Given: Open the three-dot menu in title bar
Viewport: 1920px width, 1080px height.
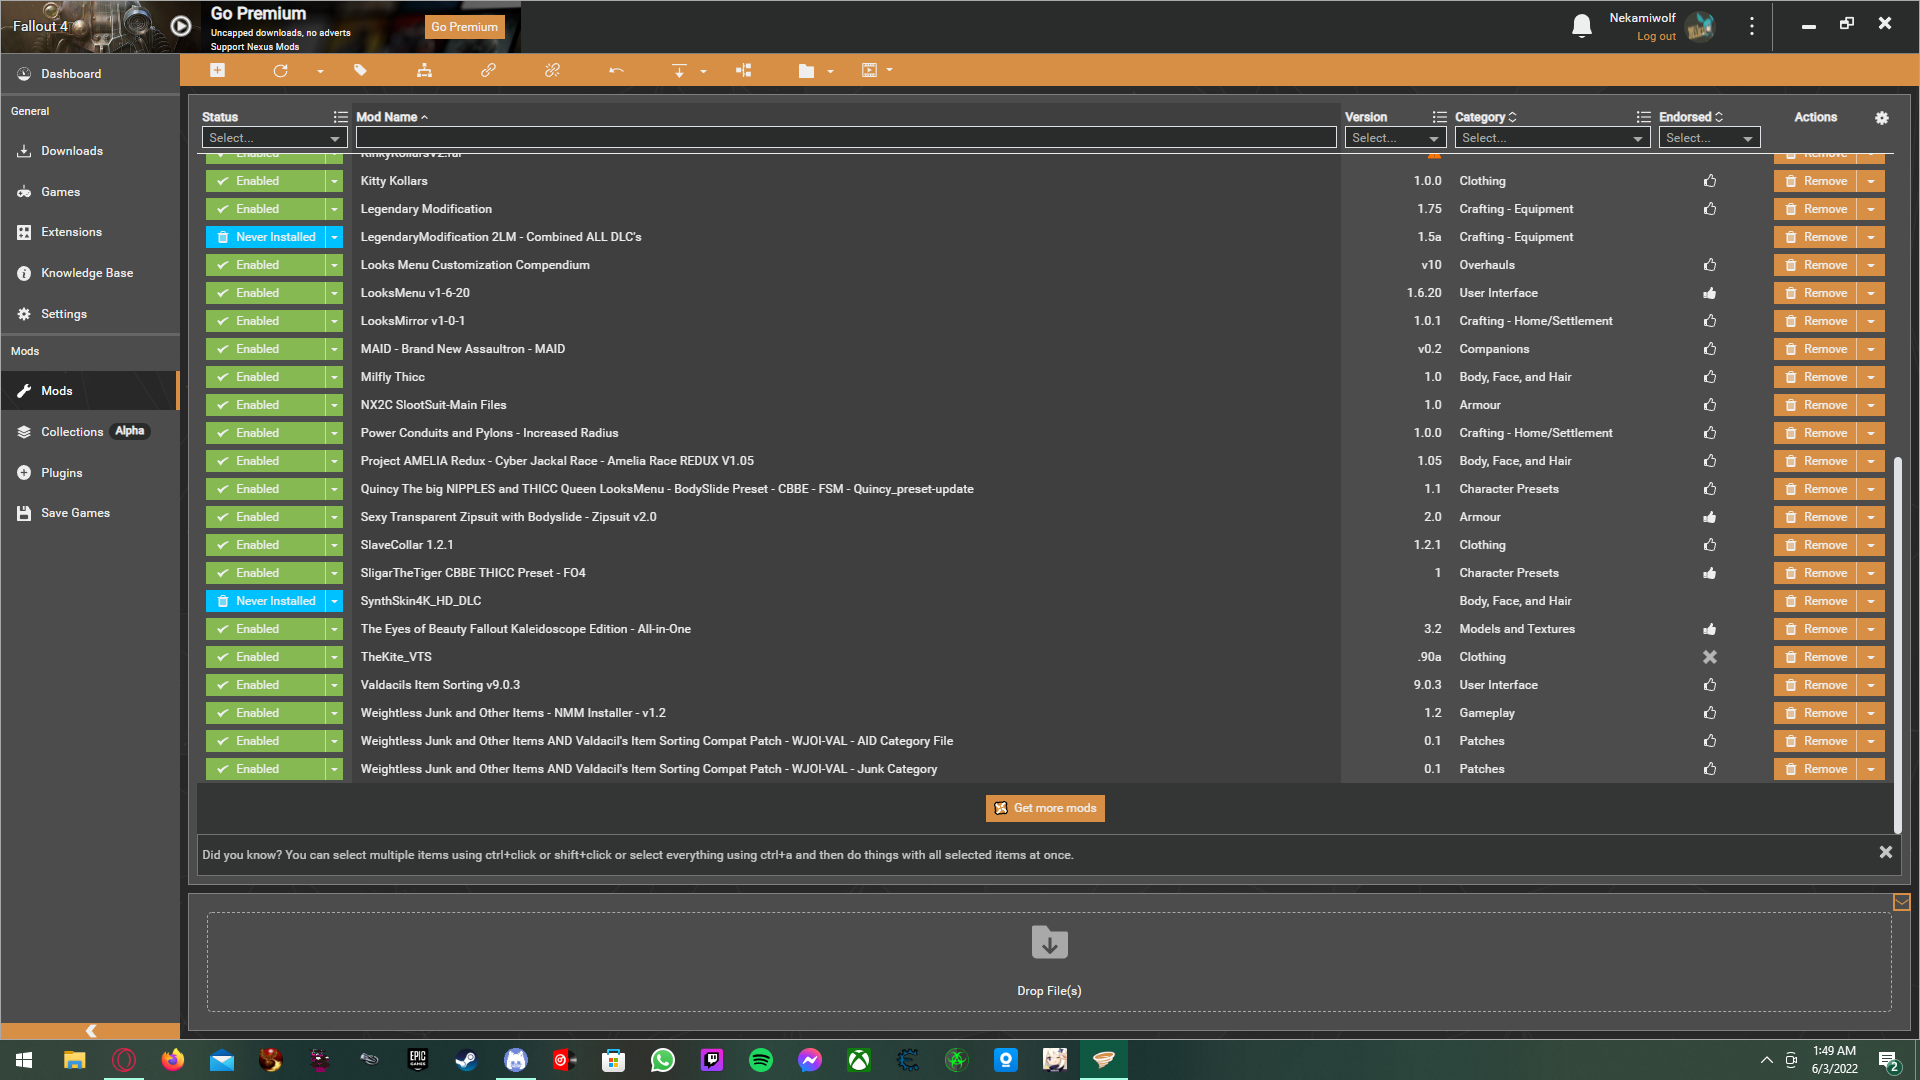Looking at the screenshot, I should point(1751,26).
